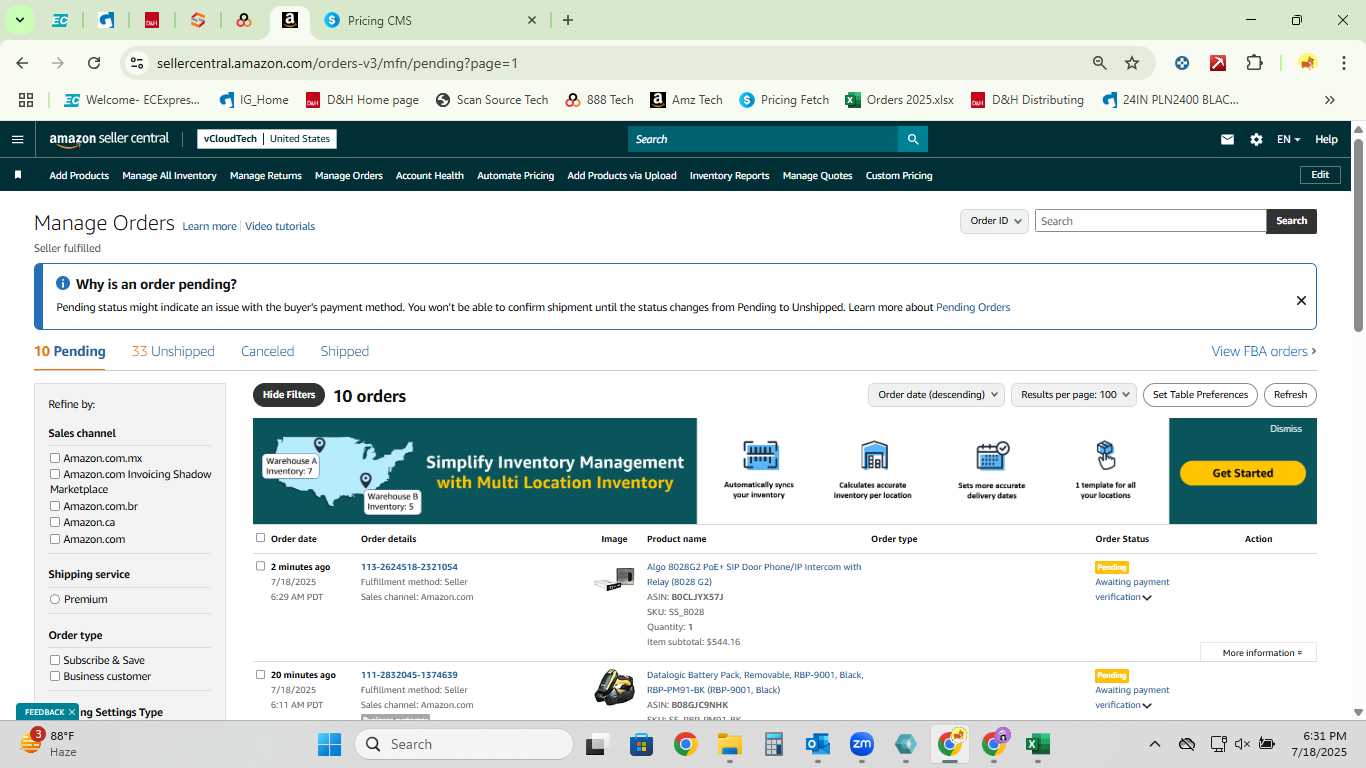Image resolution: width=1366 pixels, height=768 pixels.
Task: Go back with the browser back arrow
Action: click(22, 63)
